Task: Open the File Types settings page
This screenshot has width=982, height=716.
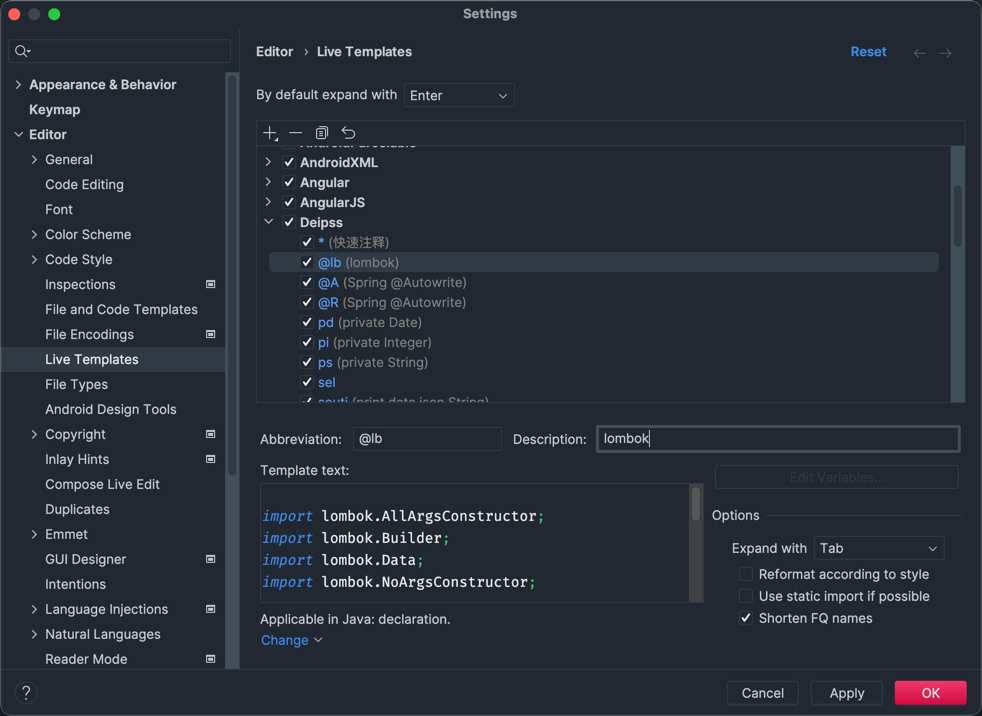Action: tap(76, 384)
